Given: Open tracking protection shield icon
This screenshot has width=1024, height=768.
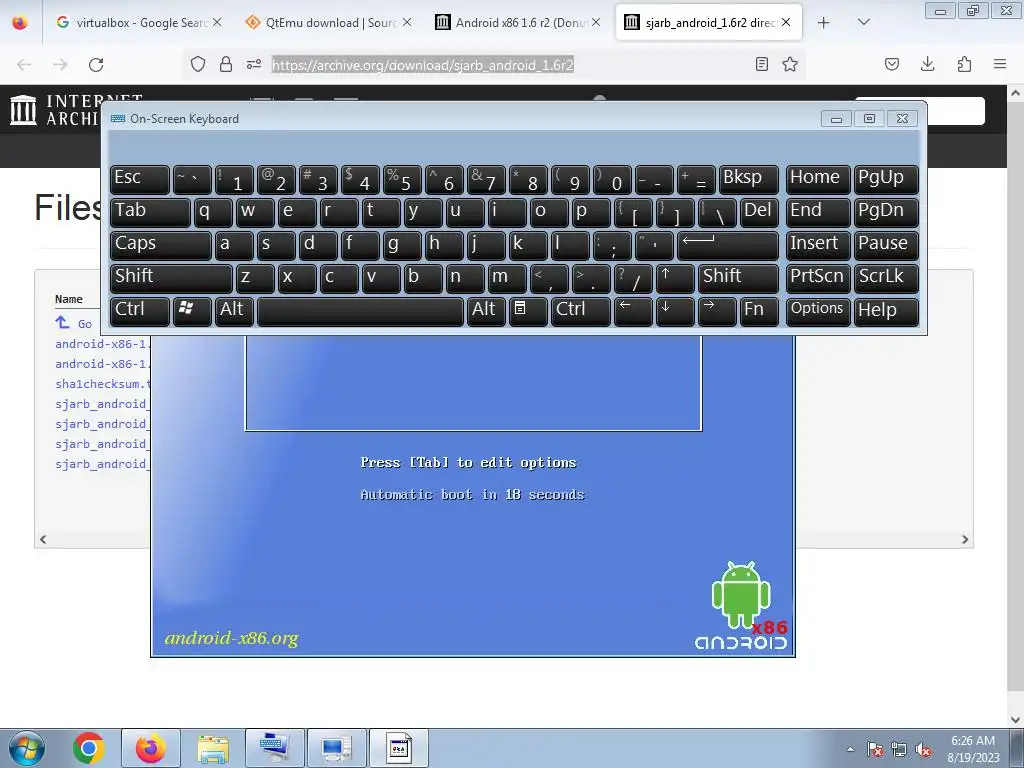Looking at the screenshot, I should [198, 64].
